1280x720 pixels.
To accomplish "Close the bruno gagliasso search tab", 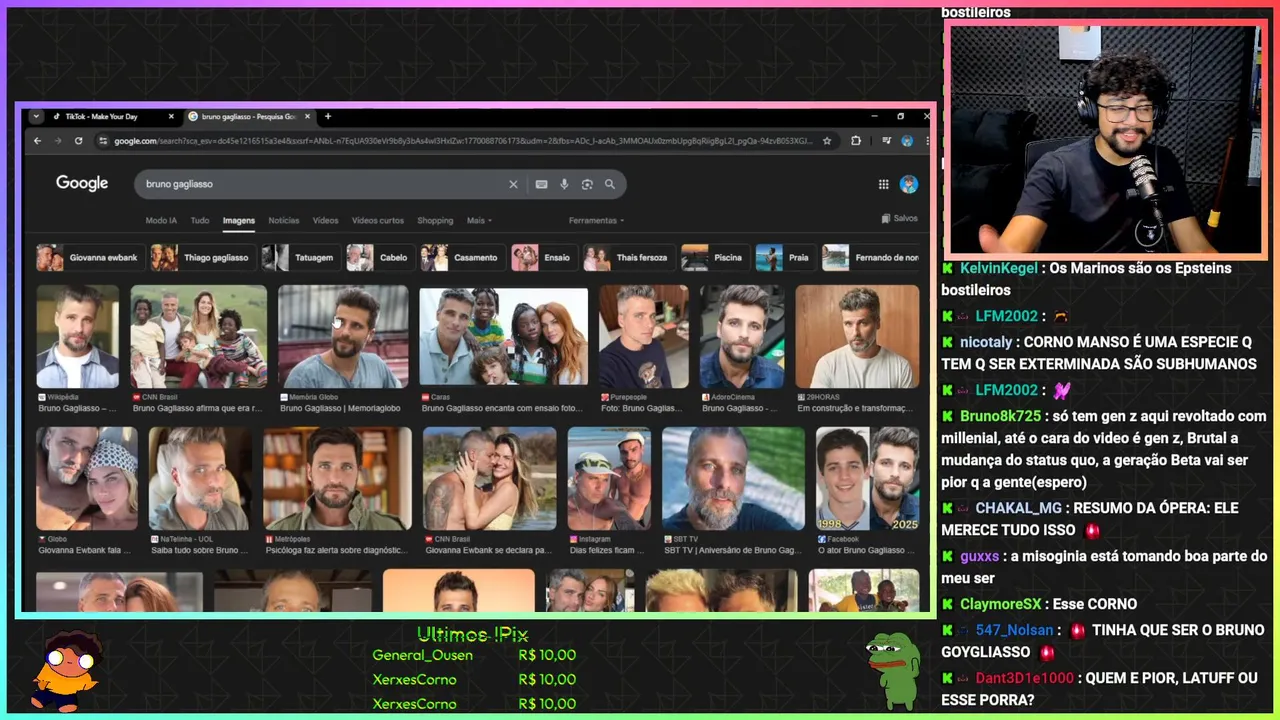I will pos(307,116).
